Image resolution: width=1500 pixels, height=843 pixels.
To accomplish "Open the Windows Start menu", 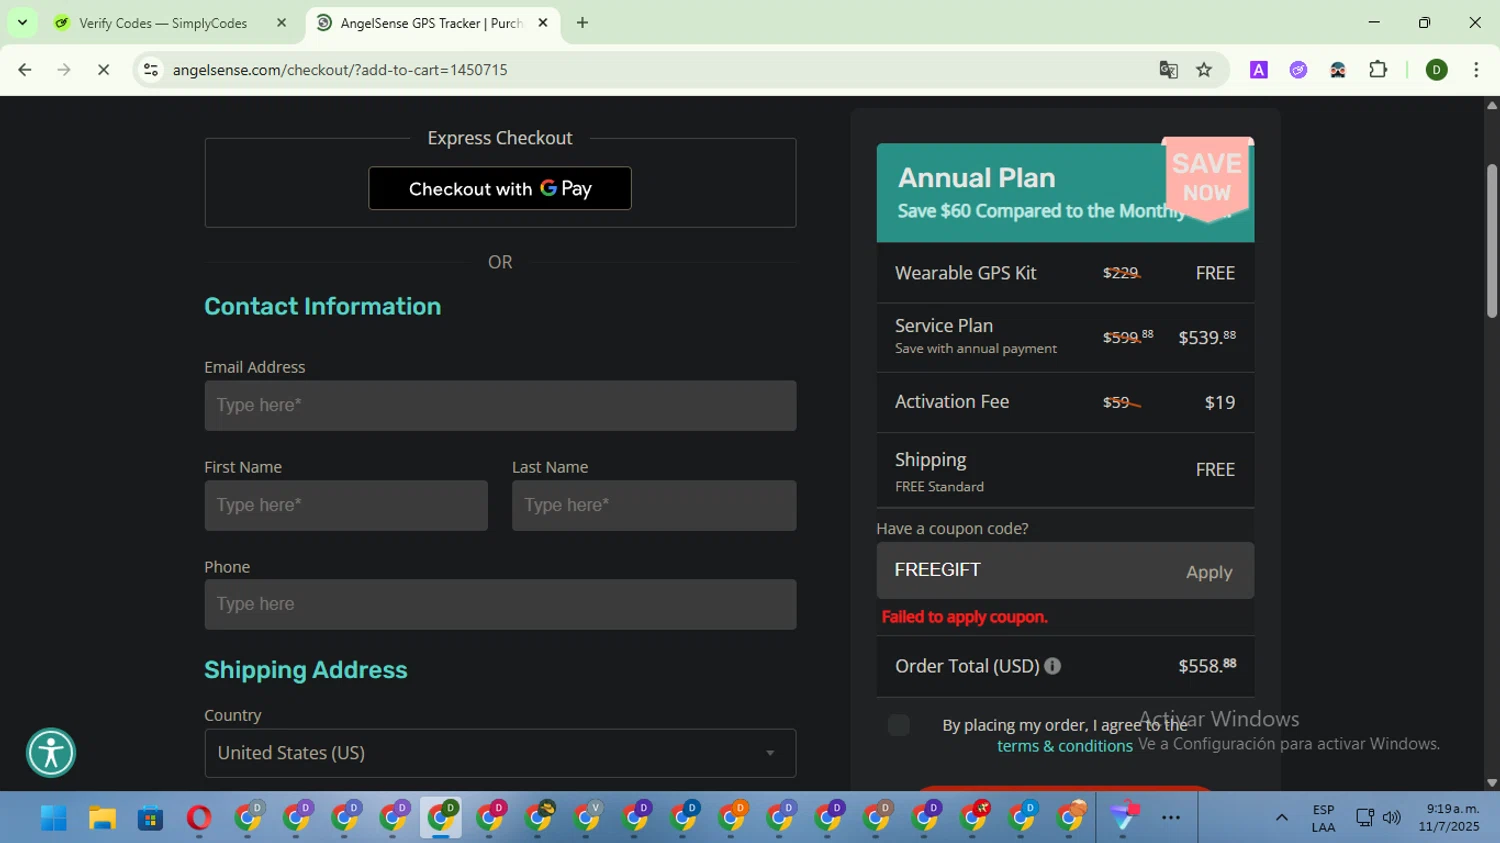I will pyautogui.click(x=54, y=819).
